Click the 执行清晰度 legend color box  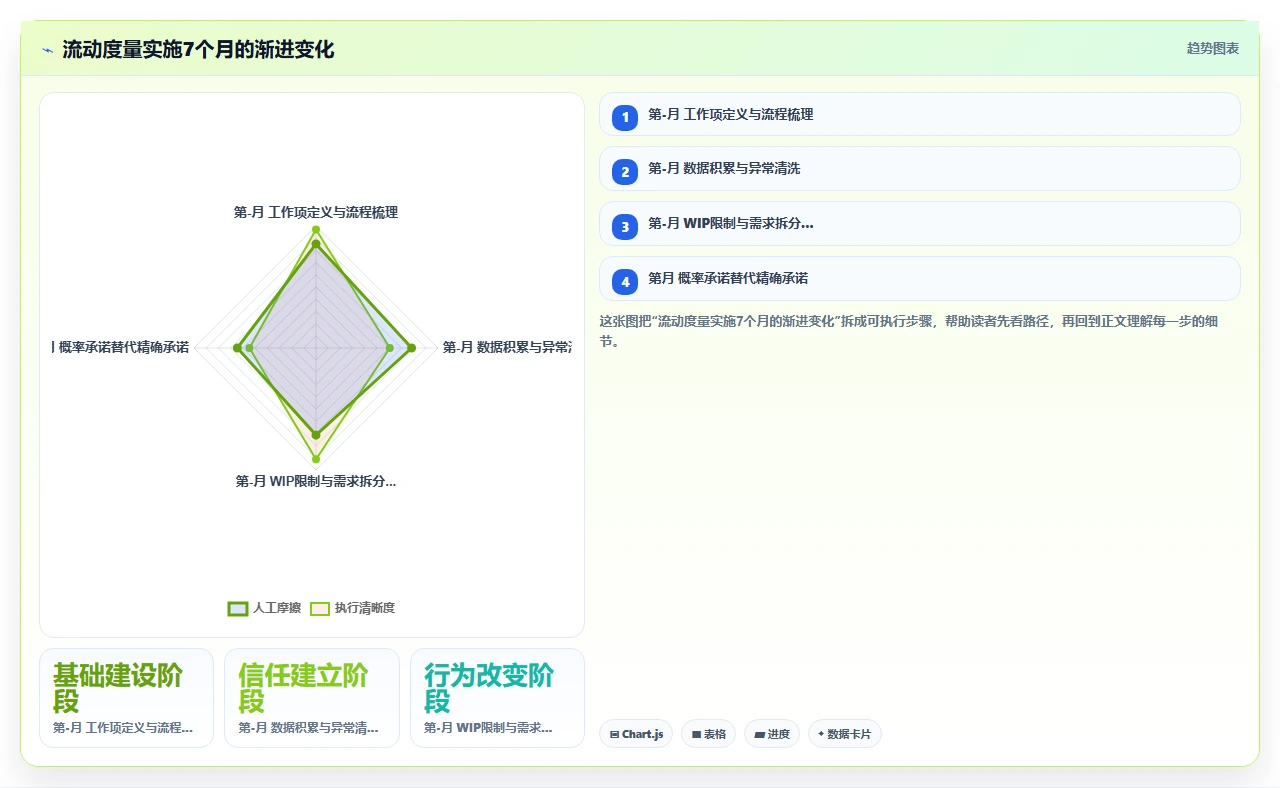pos(320,608)
